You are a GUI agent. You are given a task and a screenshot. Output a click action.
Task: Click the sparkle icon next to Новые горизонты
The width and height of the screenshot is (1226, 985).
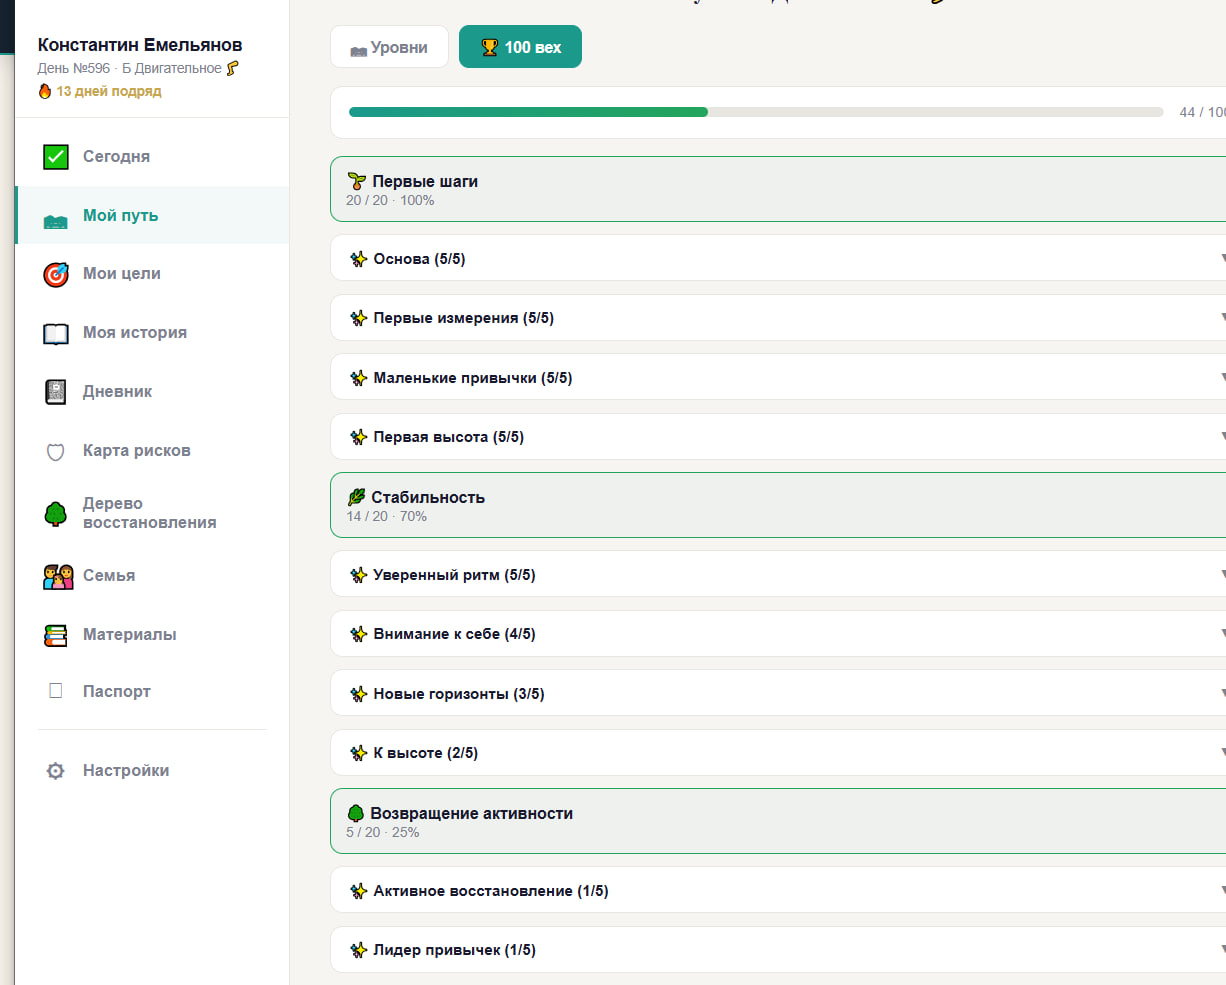[x=359, y=694]
